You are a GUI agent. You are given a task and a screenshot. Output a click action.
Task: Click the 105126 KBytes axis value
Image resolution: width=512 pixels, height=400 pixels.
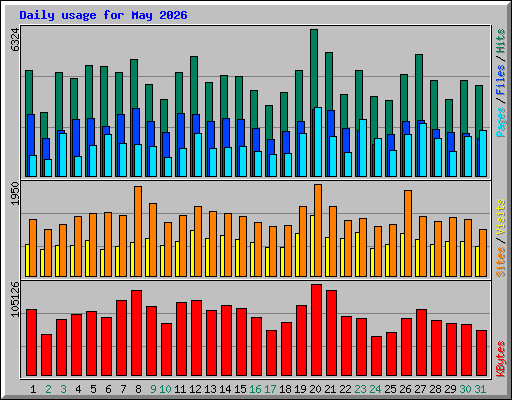(15, 299)
